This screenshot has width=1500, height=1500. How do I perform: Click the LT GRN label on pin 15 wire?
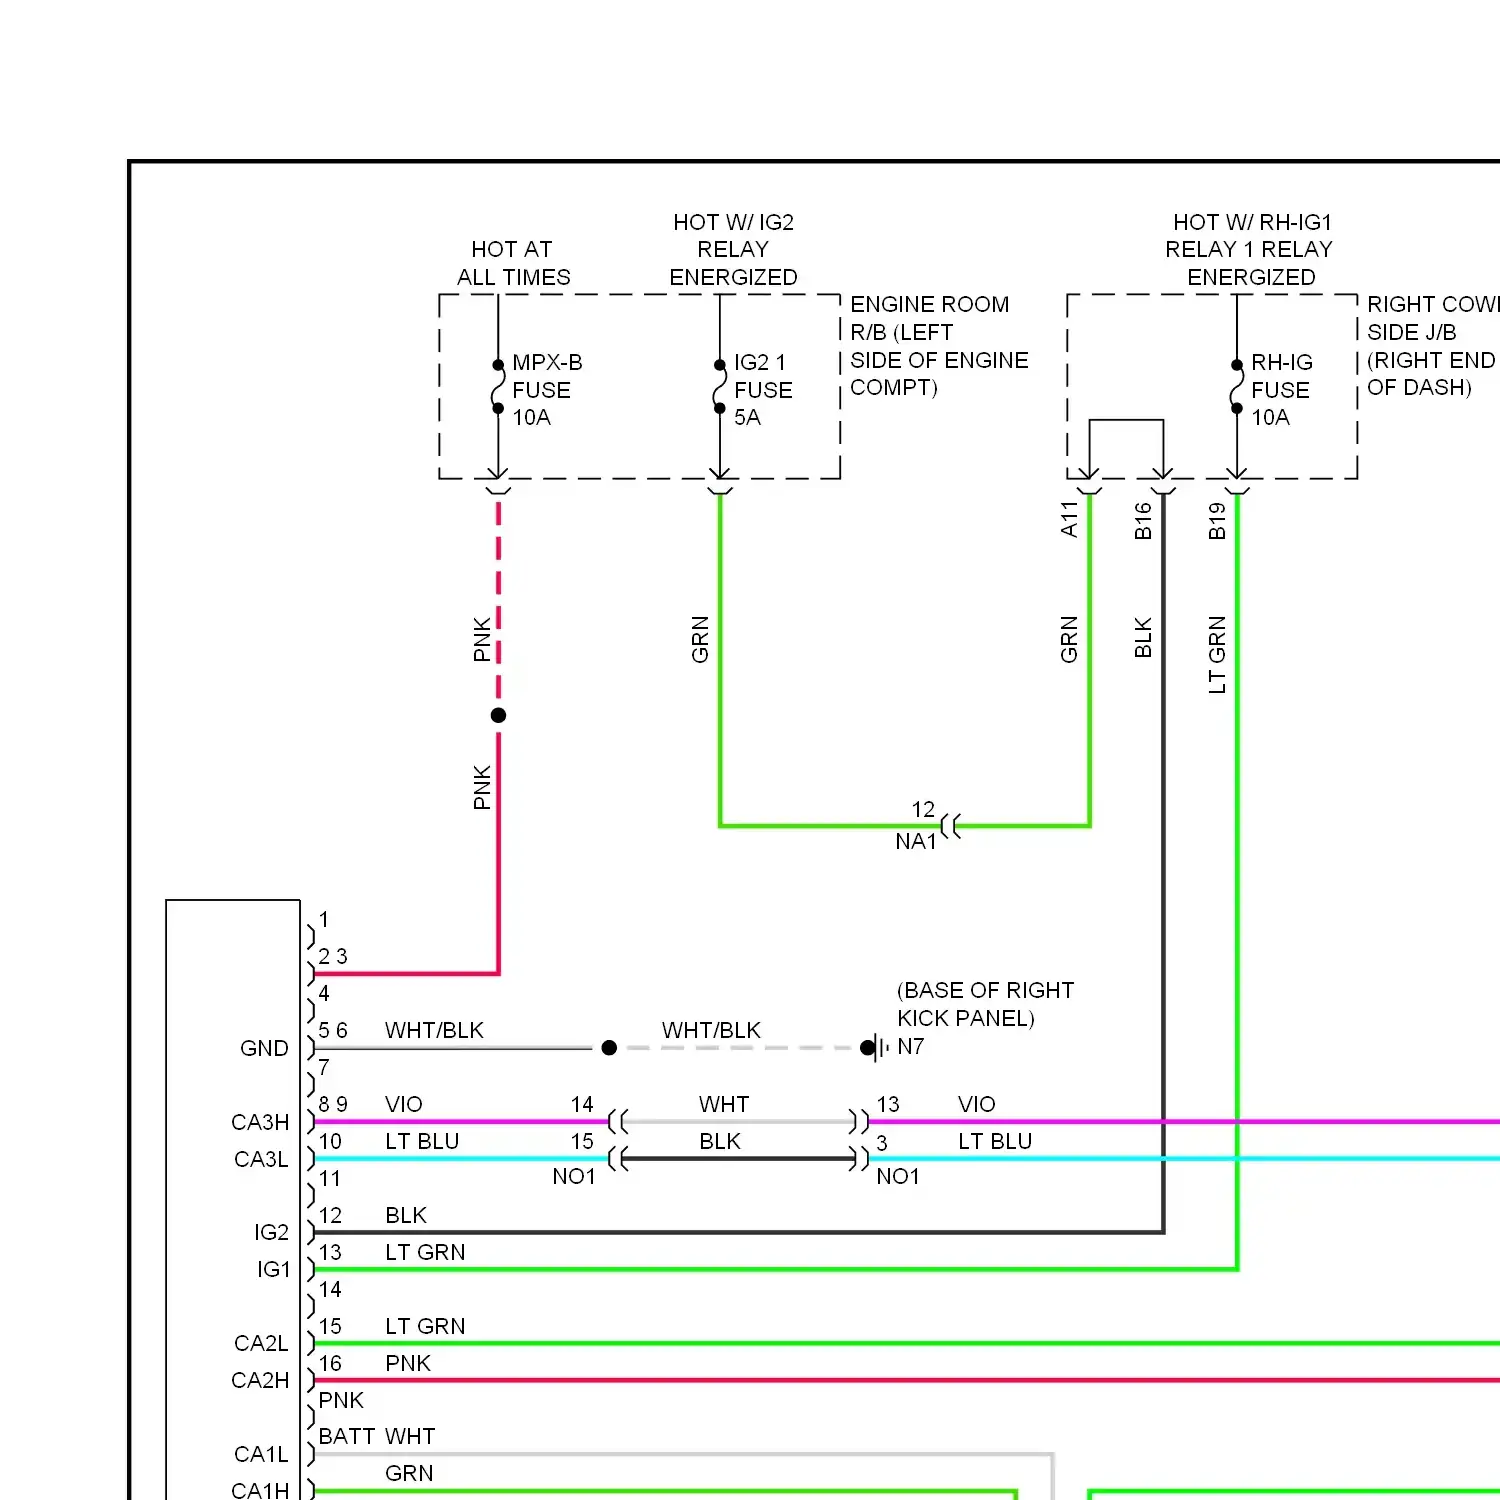point(425,1326)
